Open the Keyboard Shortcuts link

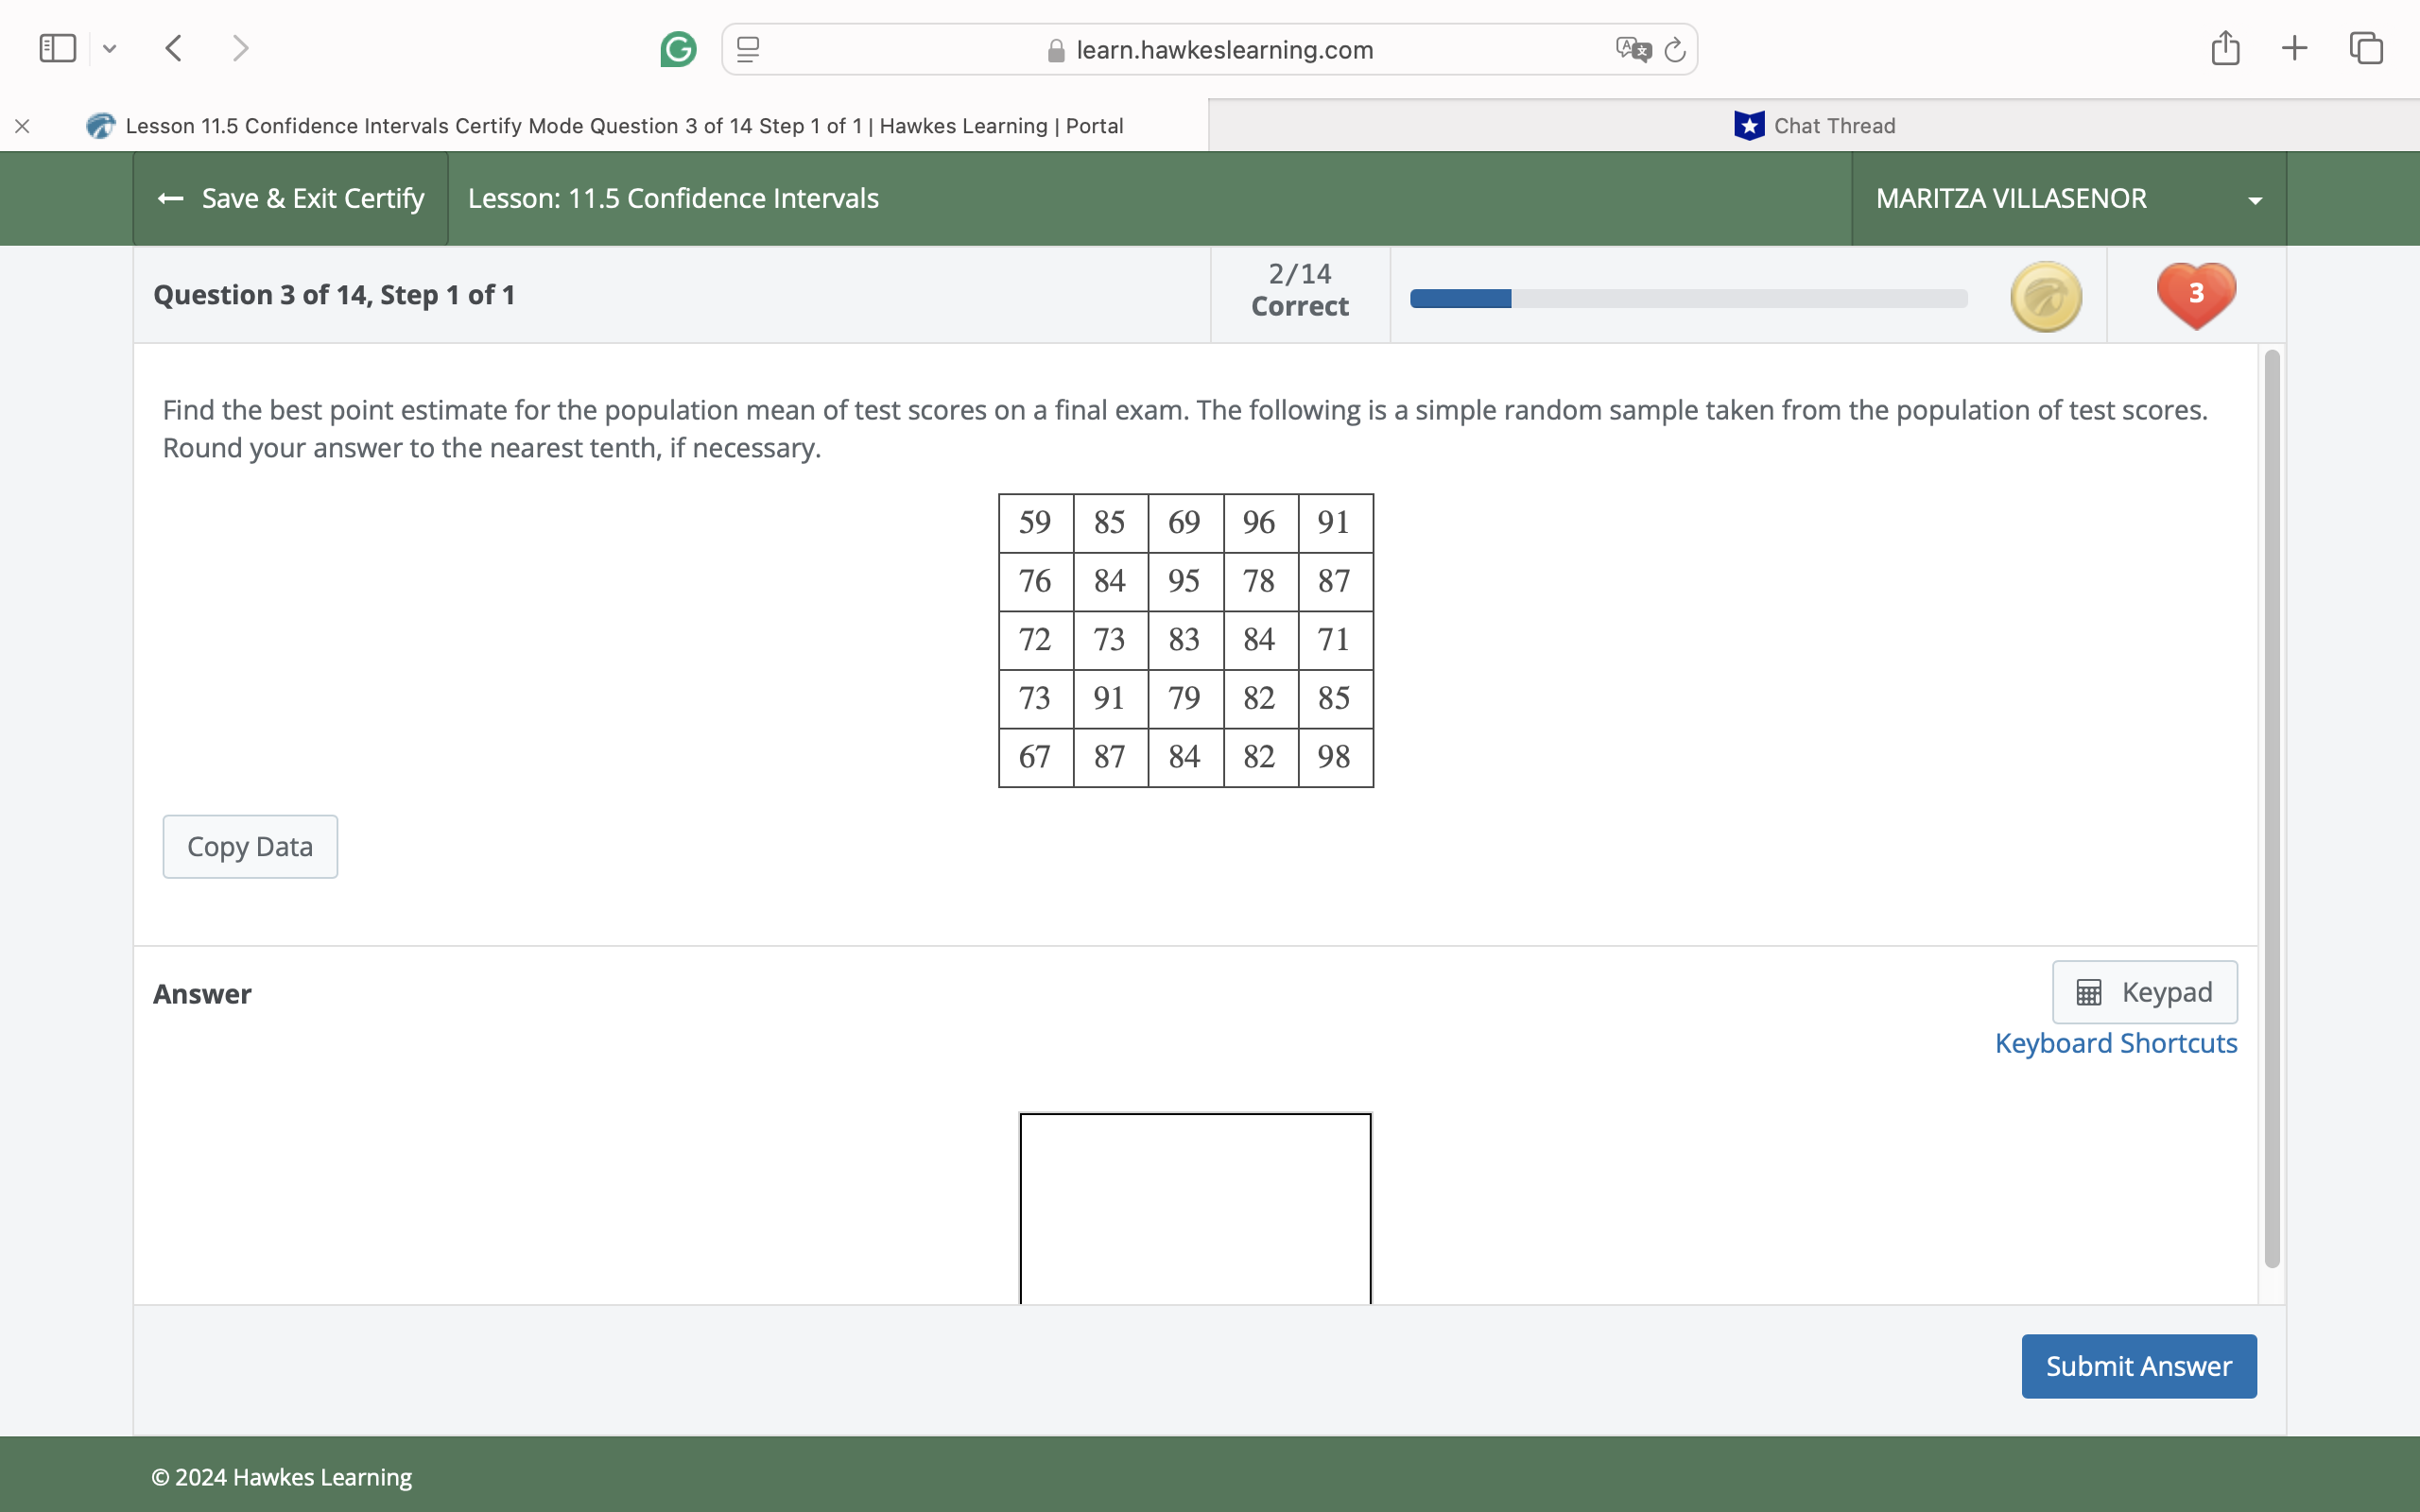click(x=2116, y=1043)
